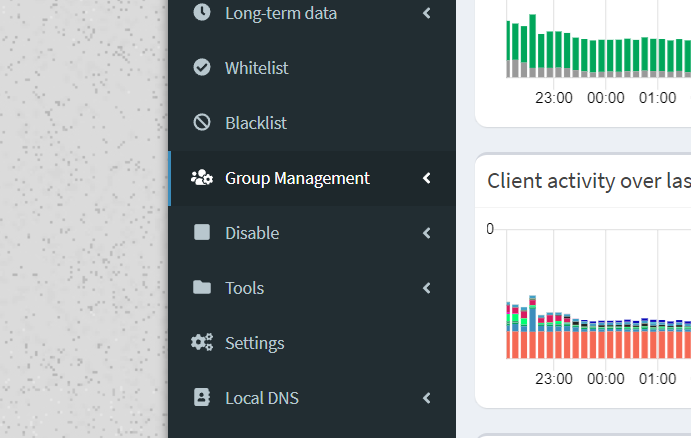Click the Local DNS address book icon
The width and height of the screenshot is (691, 438).
(202, 398)
